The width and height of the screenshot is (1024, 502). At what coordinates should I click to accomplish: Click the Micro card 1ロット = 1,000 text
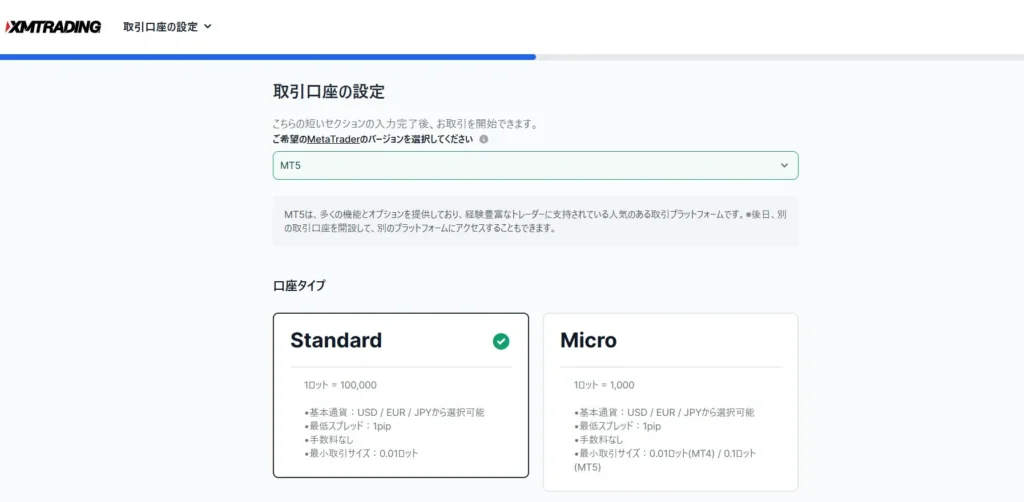coord(604,385)
